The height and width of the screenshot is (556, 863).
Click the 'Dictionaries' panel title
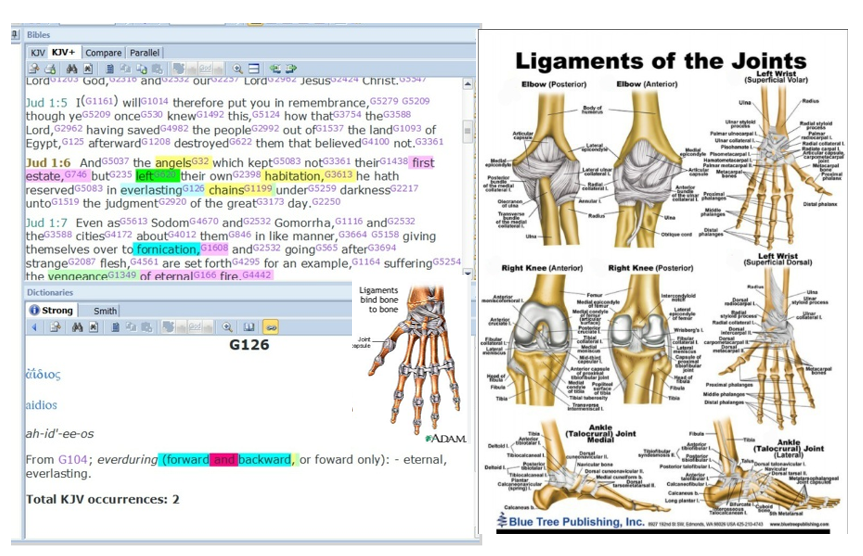[50, 292]
